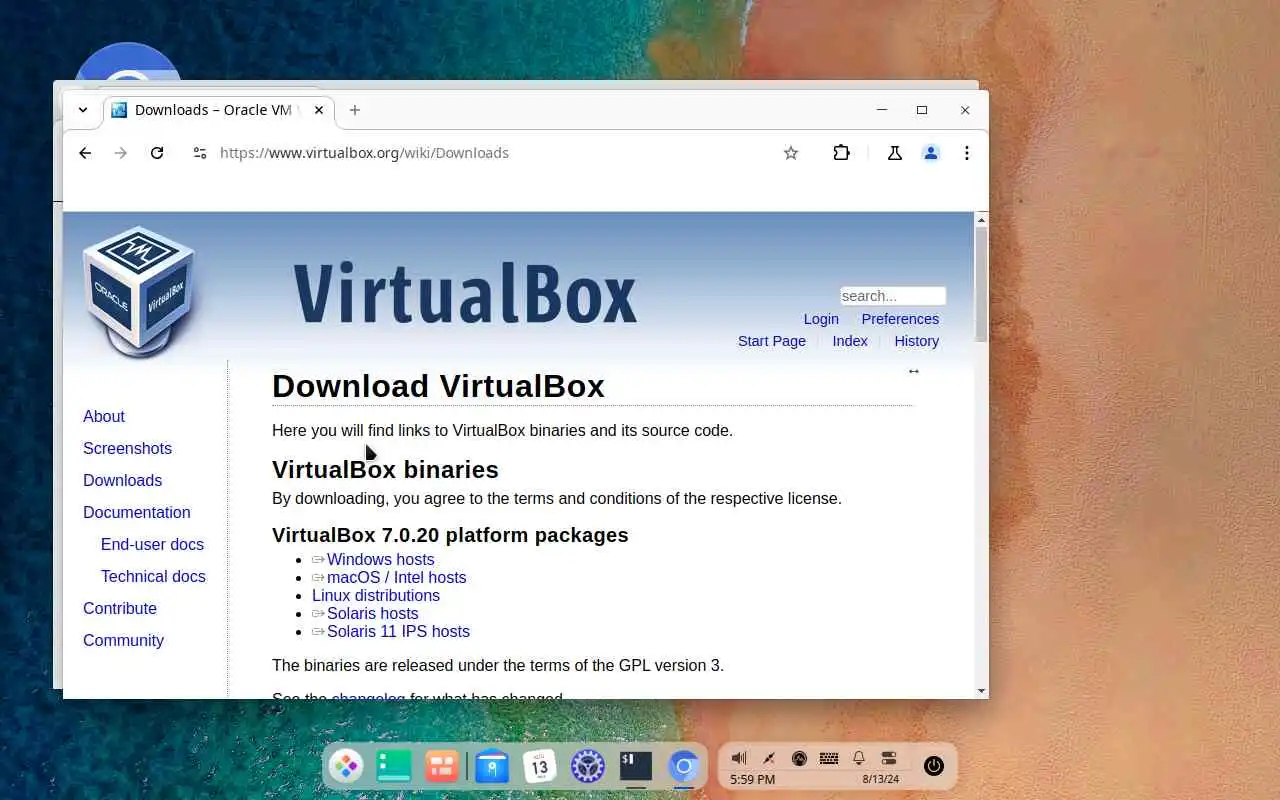Open the on-screen keyboard tray icon
Screen dimensions: 1280x800
tap(829, 758)
